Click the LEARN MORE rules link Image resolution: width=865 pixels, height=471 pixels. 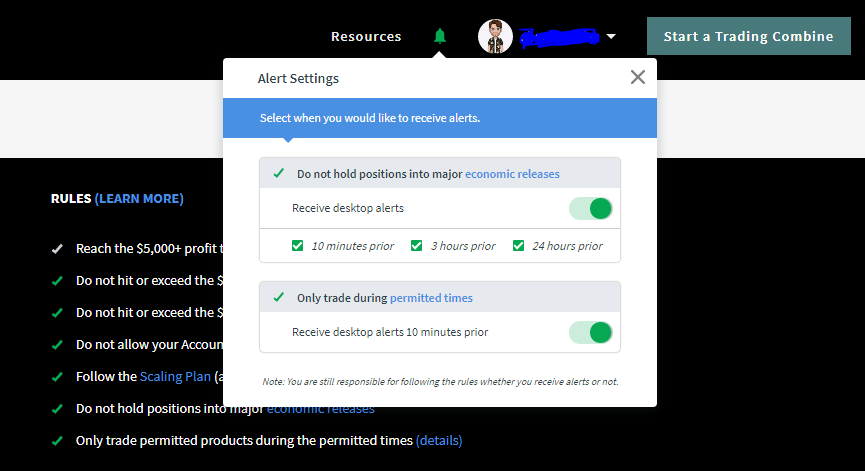[139, 199]
